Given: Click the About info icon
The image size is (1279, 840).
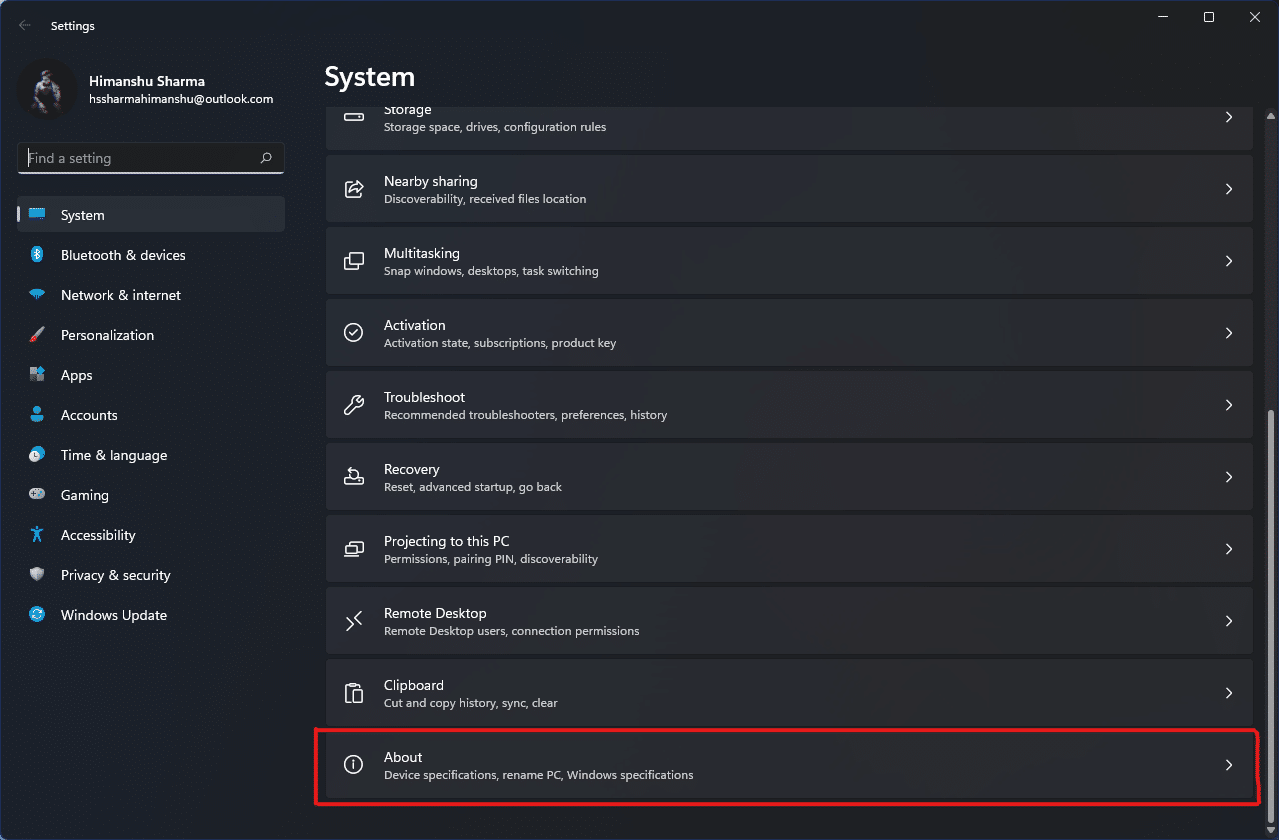Looking at the screenshot, I should (354, 765).
